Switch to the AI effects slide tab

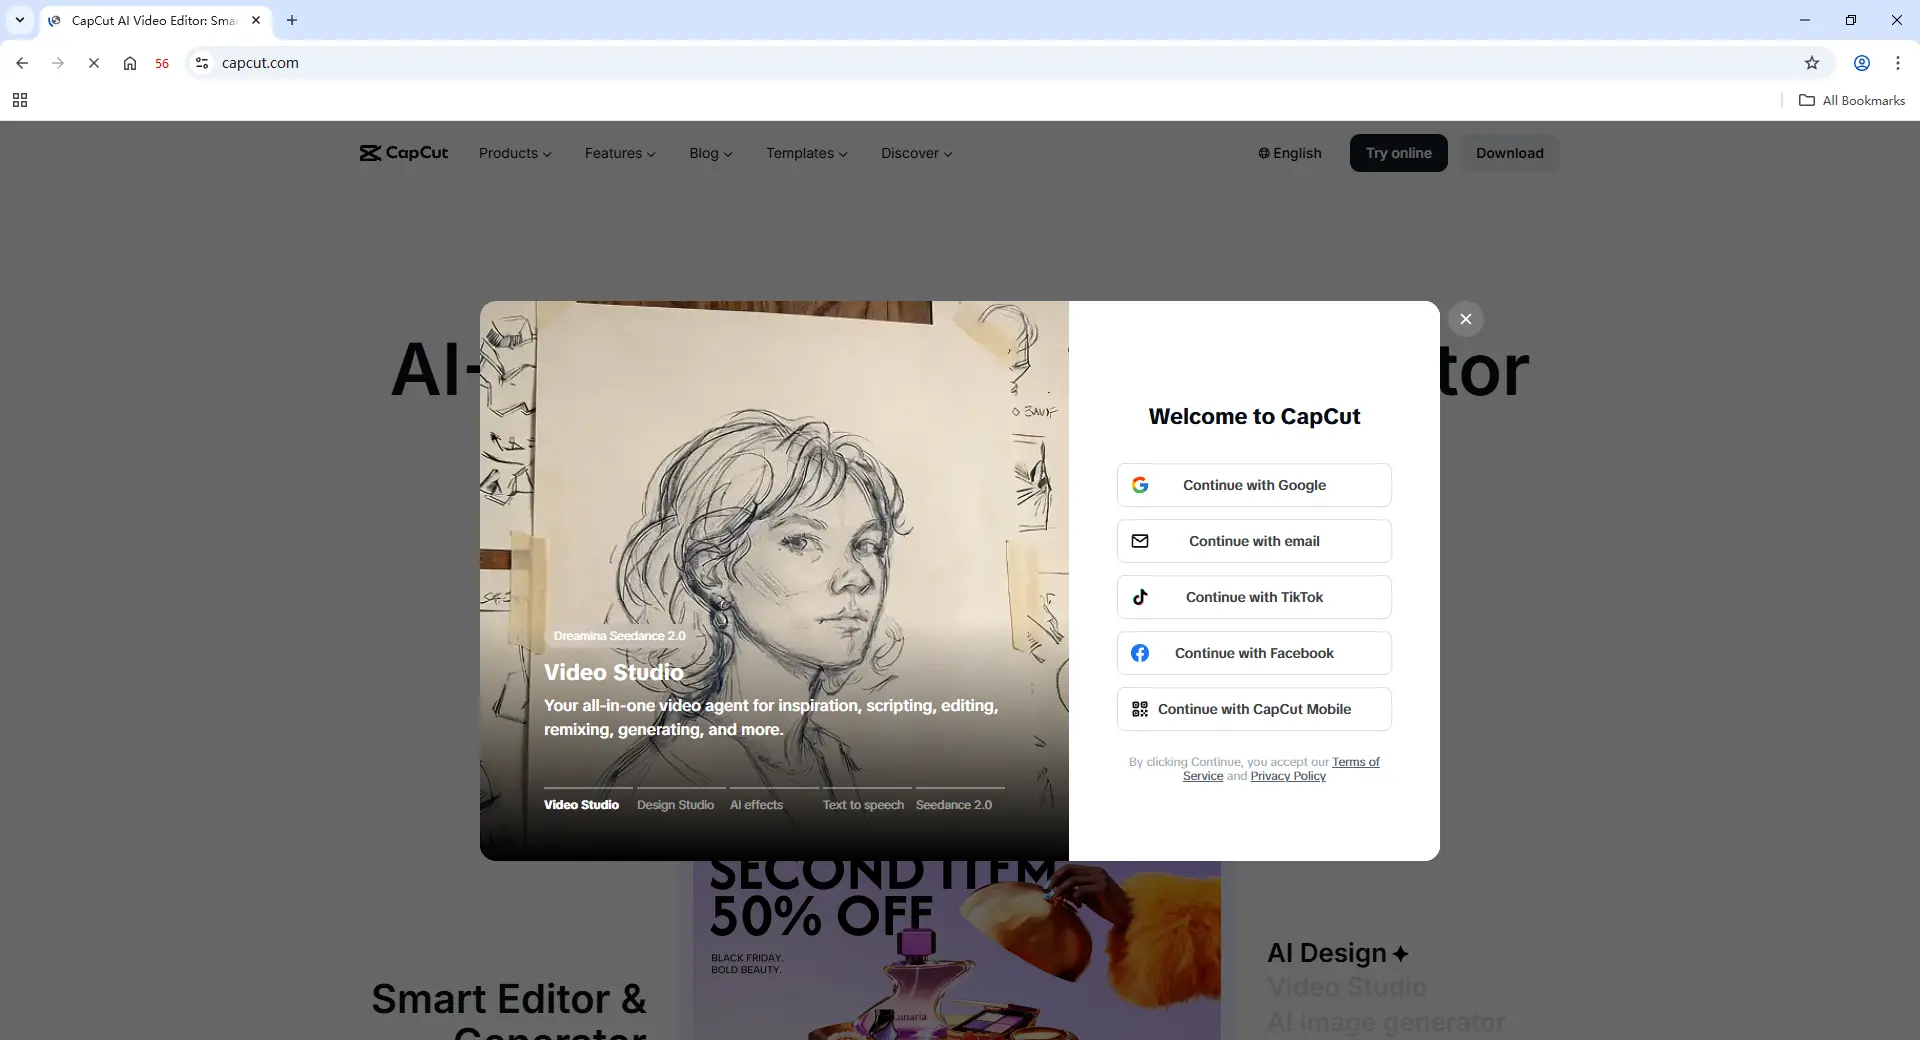[756, 805]
